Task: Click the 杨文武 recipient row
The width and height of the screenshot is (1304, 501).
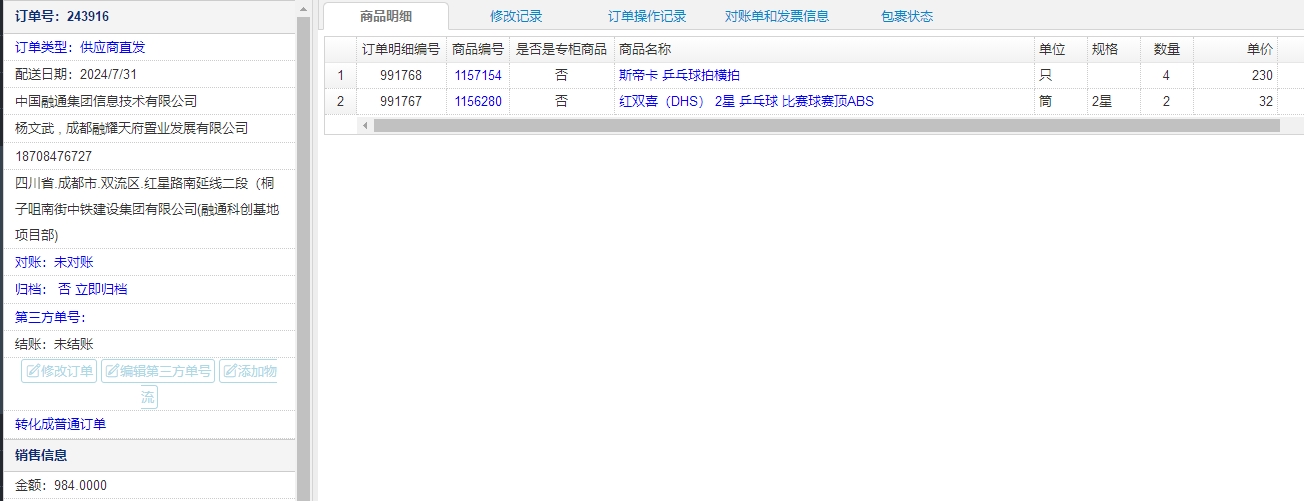Action: (148, 128)
